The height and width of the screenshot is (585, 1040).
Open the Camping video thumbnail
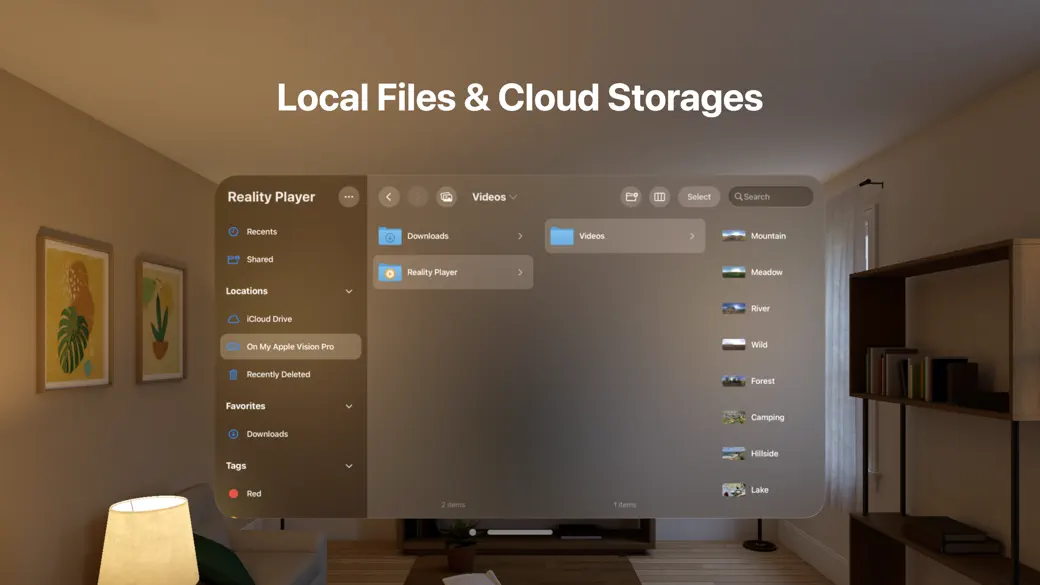[734, 418]
